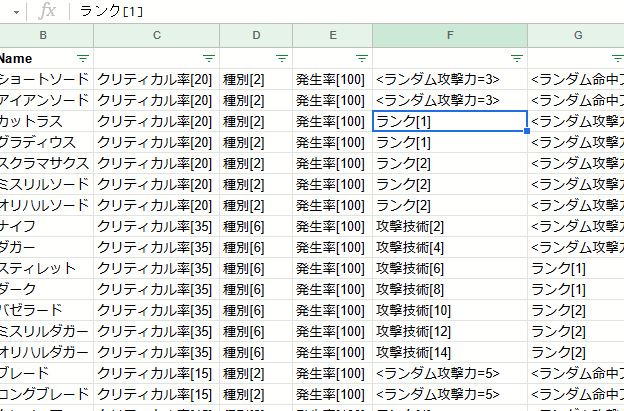Select ランク[2] in column F of オリハルソード row
624x411 pixels.
point(450,205)
